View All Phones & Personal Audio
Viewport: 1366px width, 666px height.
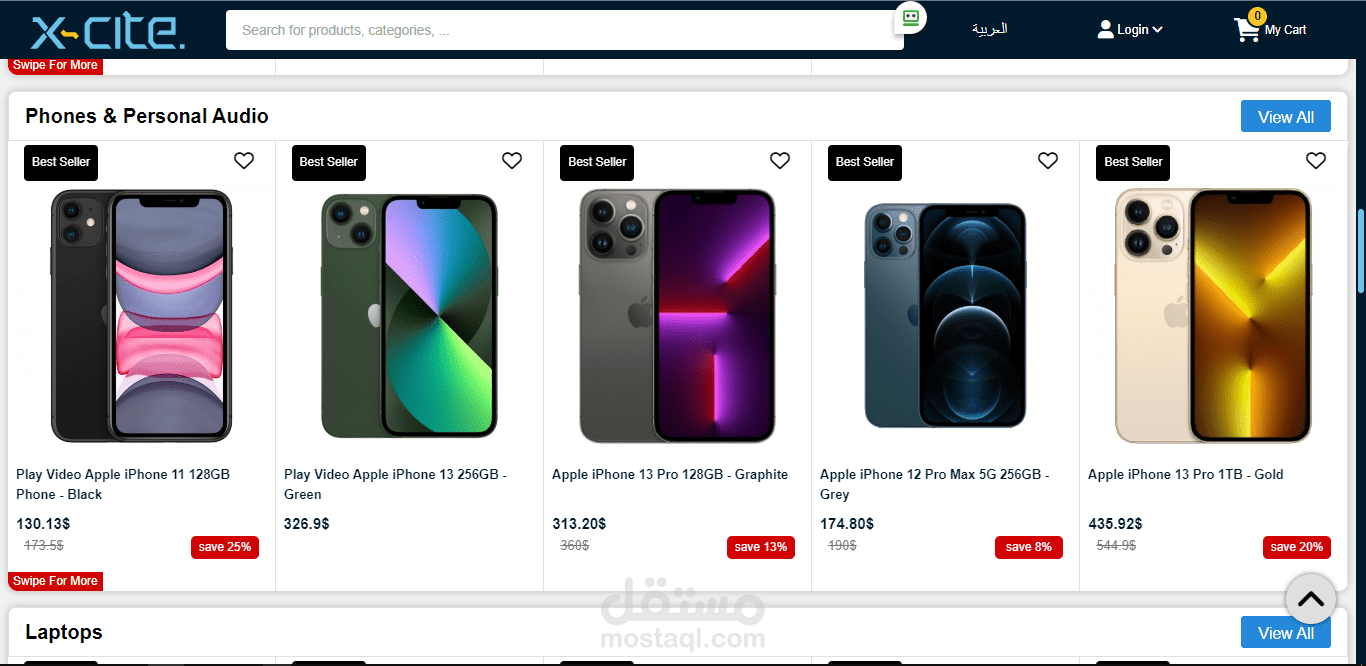1285,117
